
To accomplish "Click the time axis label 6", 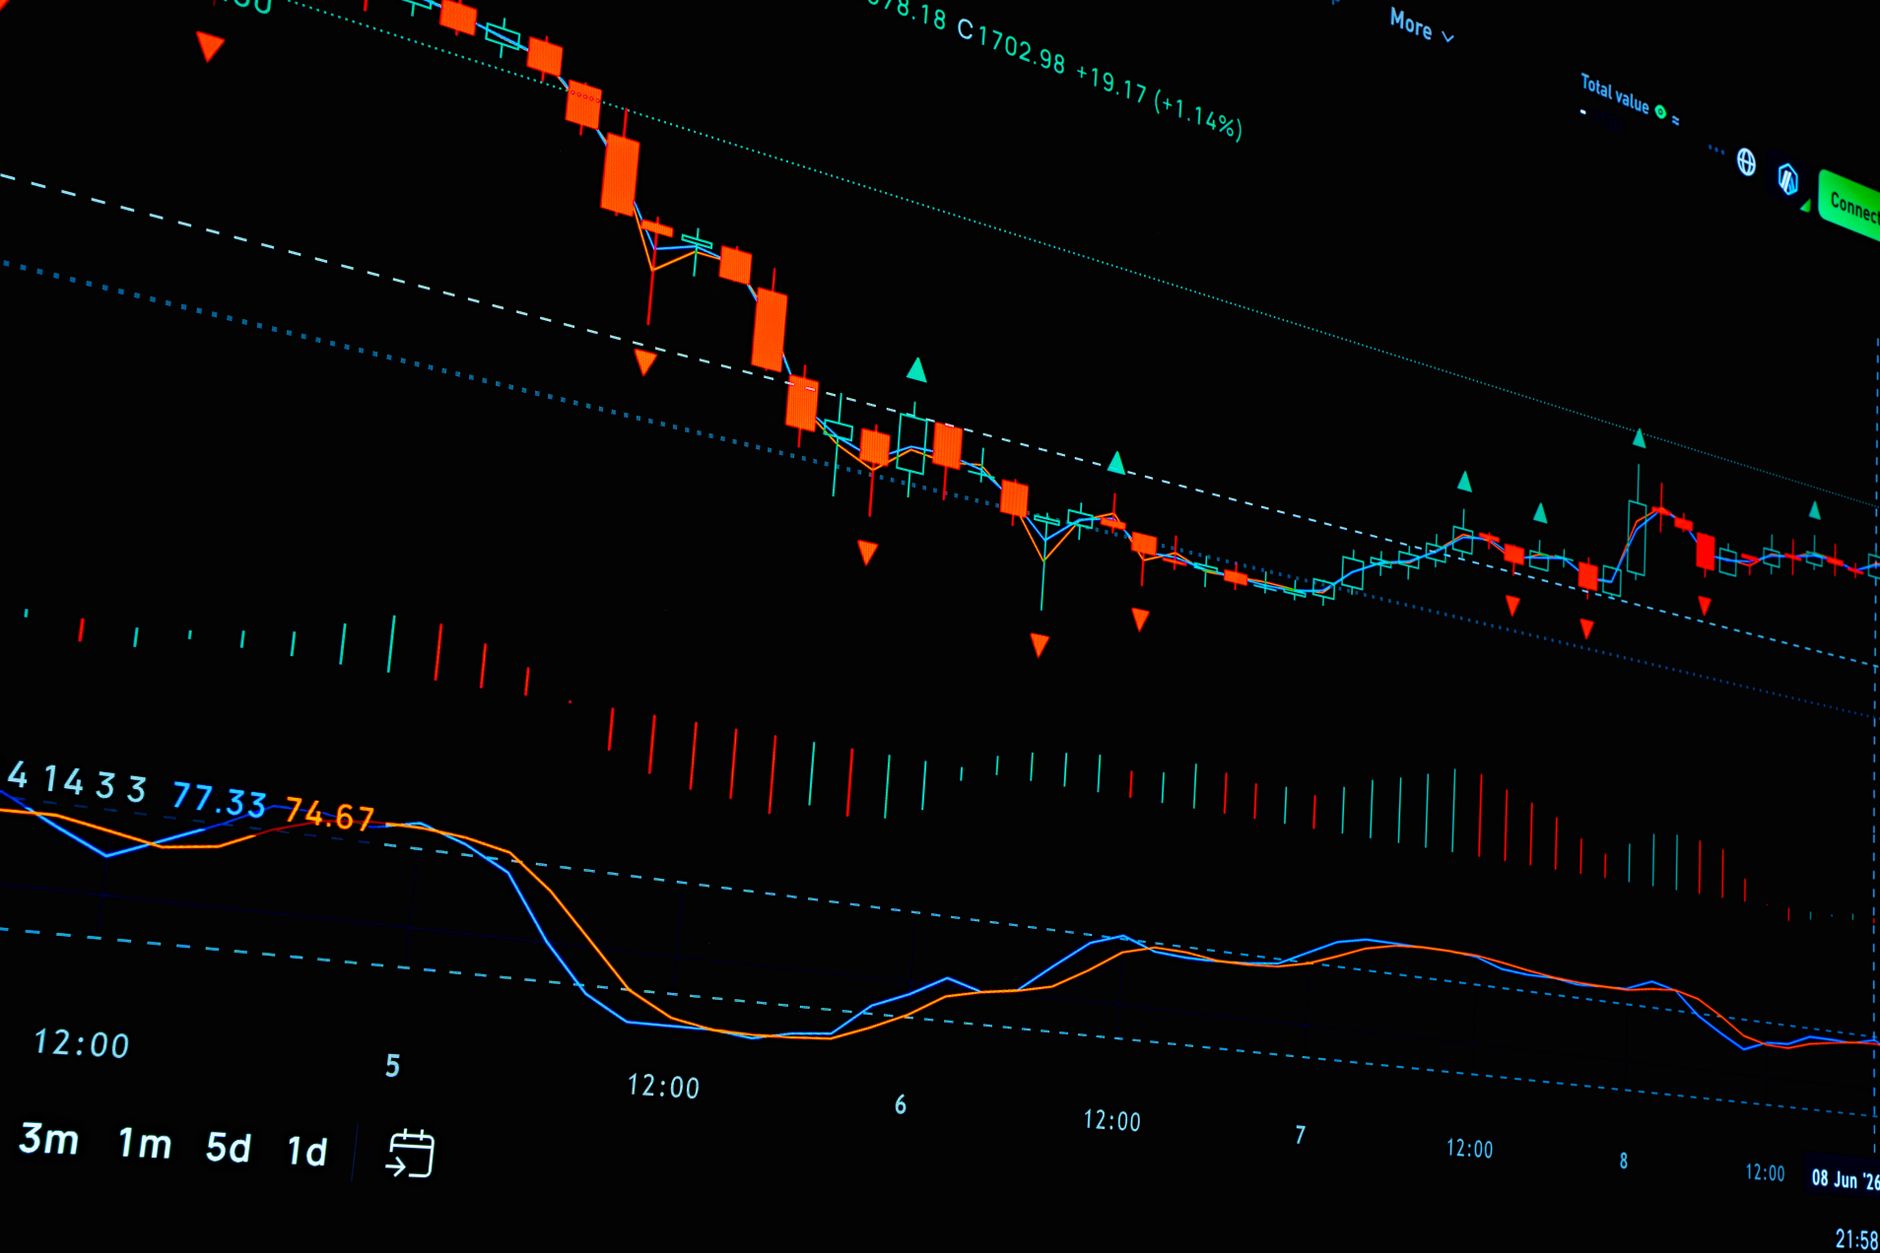I will coord(900,1104).
